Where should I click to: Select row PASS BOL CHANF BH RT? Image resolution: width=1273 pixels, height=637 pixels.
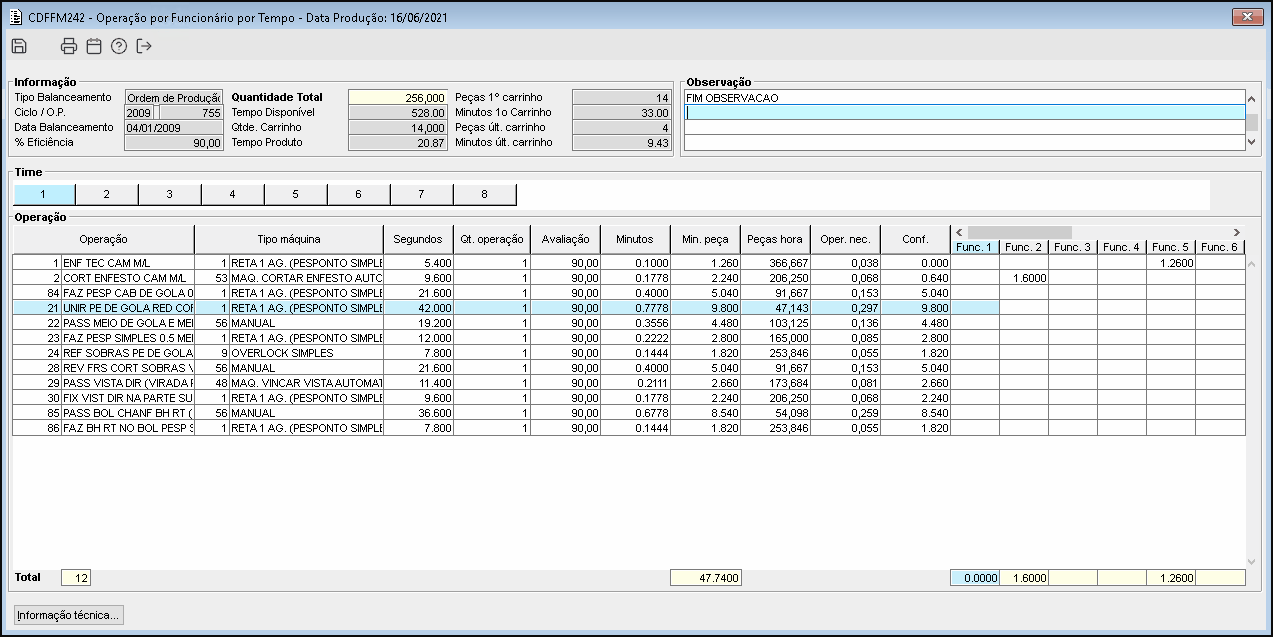[x=629, y=413]
